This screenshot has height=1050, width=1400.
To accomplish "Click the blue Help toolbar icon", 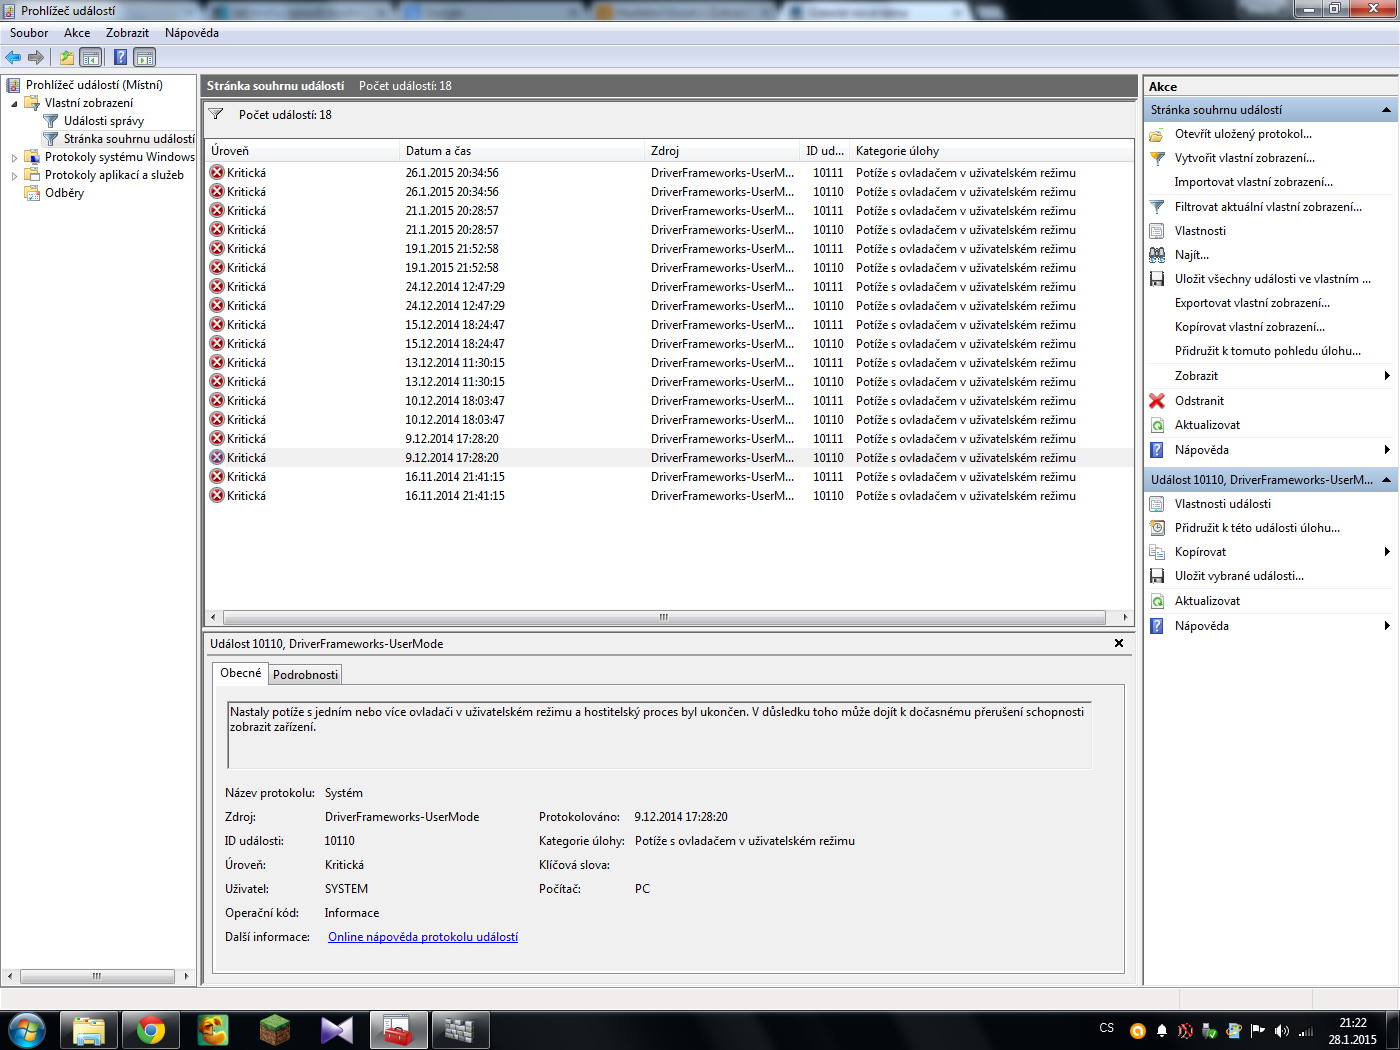I will pos(120,57).
